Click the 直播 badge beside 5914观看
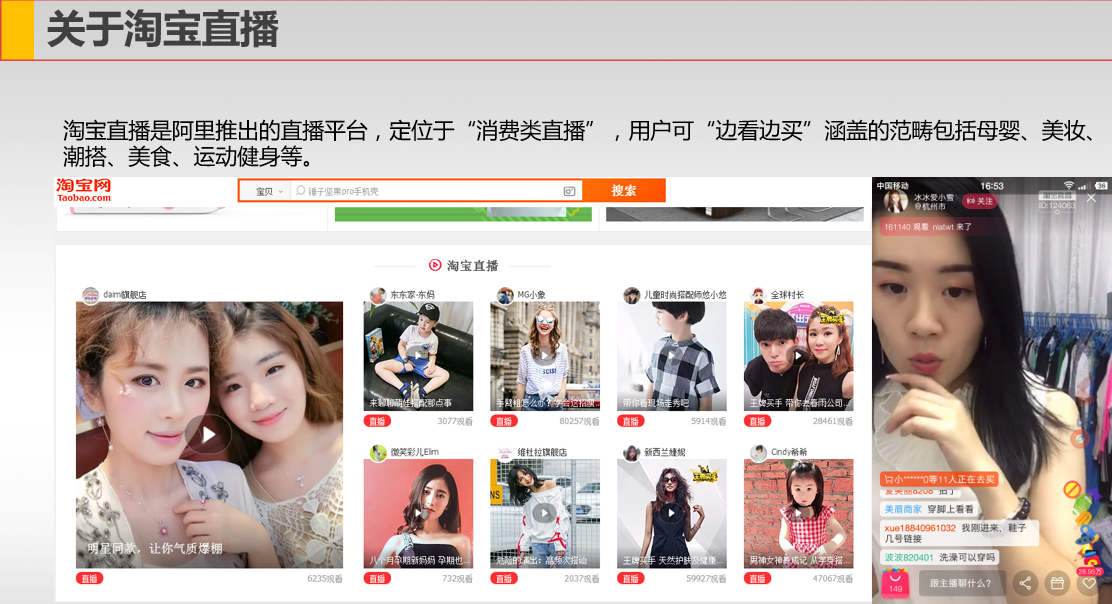Image resolution: width=1112 pixels, height=604 pixels. tap(630, 421)
